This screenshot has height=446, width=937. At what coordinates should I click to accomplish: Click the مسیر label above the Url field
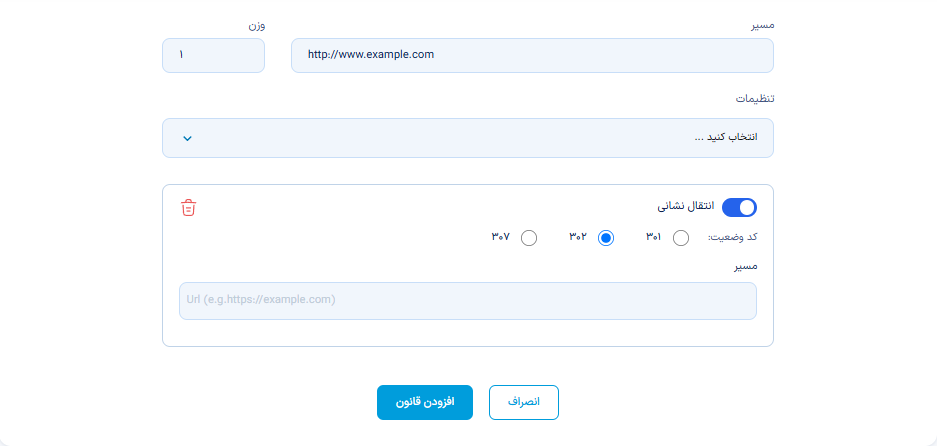pos(746,266)
